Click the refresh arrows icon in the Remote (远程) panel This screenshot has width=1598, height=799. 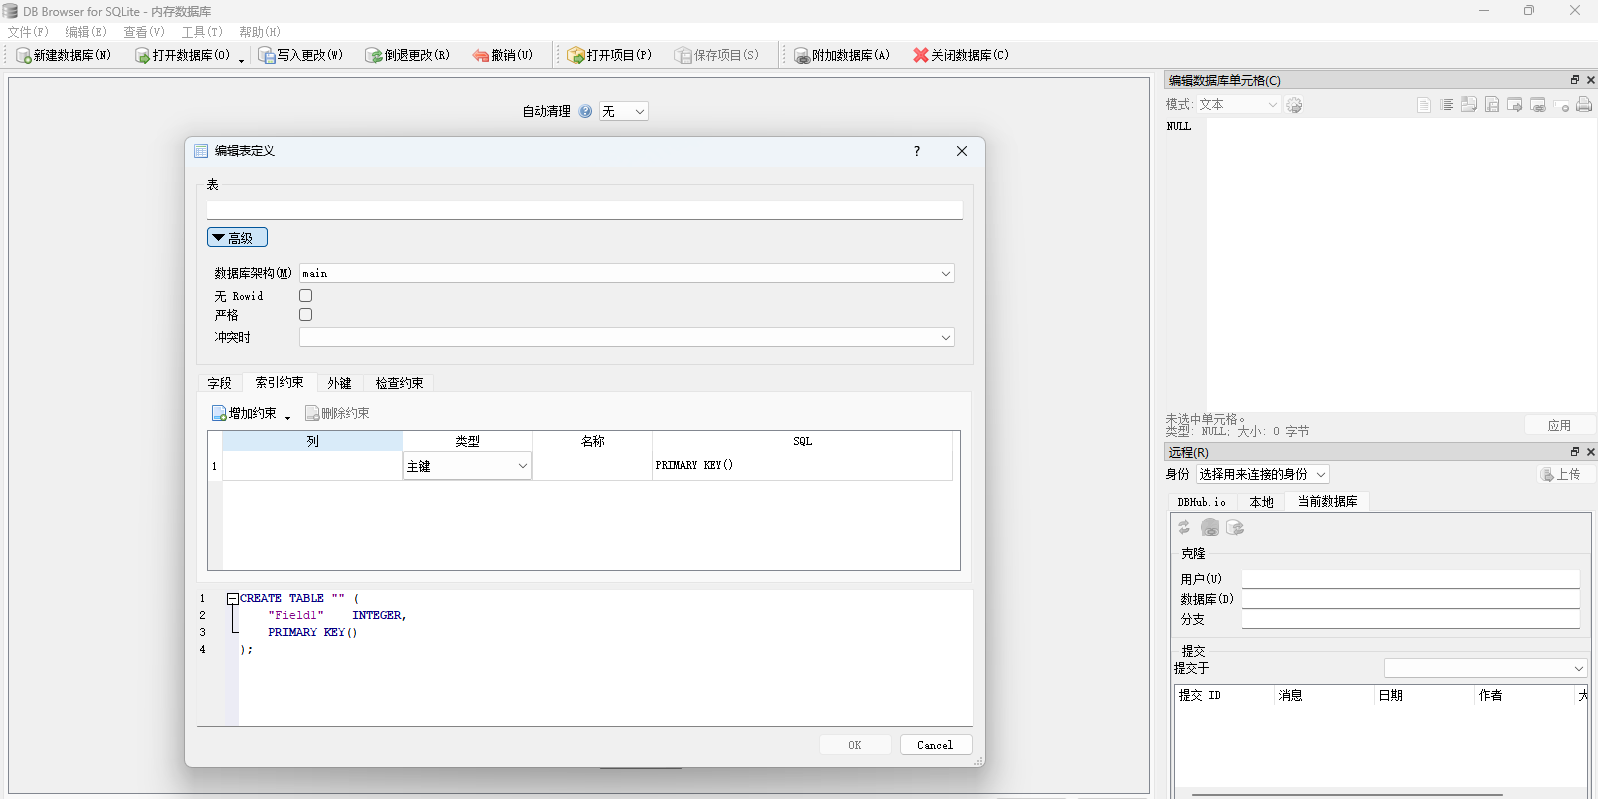[x=1185, y=528]
